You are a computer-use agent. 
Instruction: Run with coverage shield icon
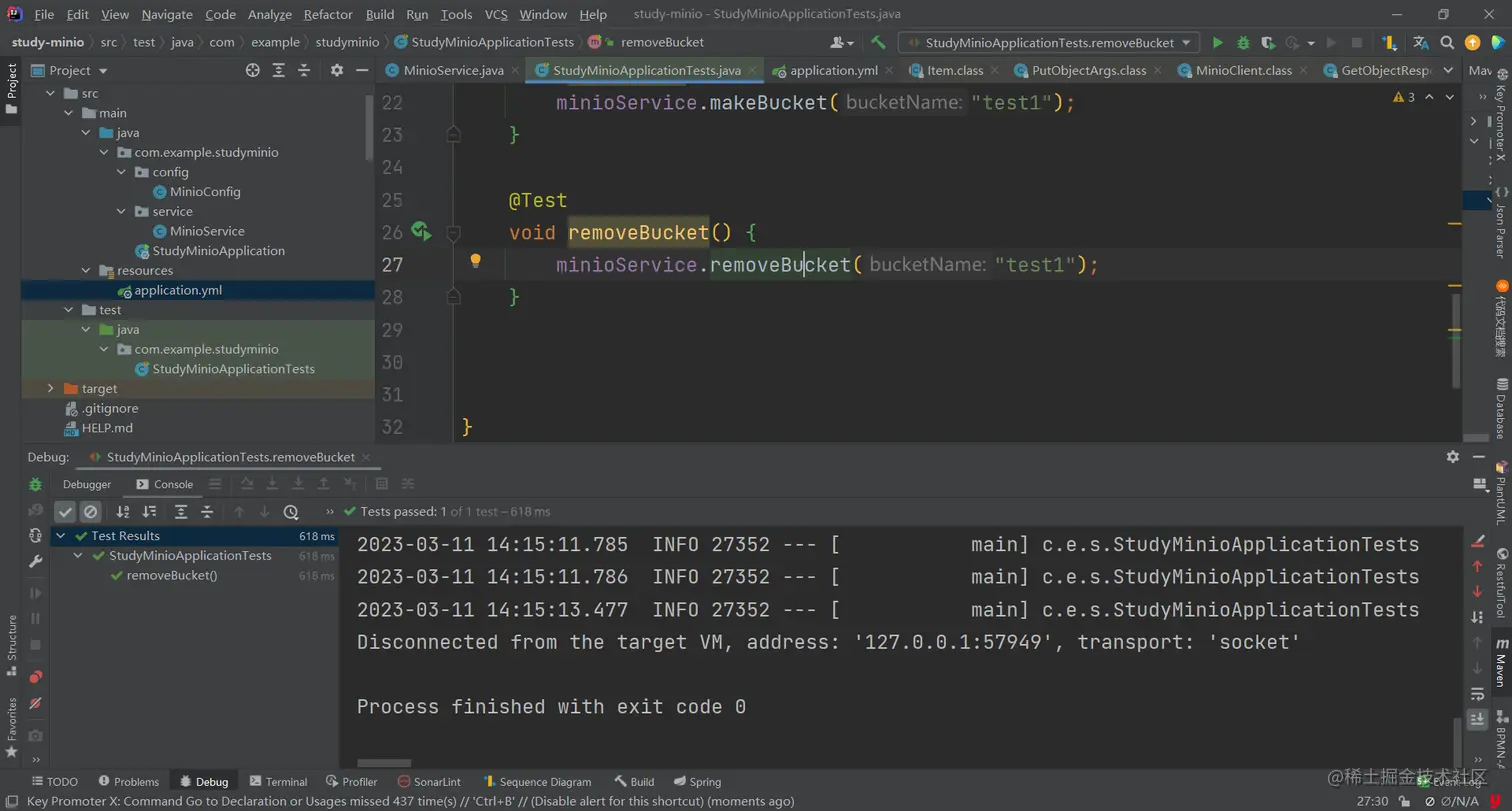(1267, 43)
